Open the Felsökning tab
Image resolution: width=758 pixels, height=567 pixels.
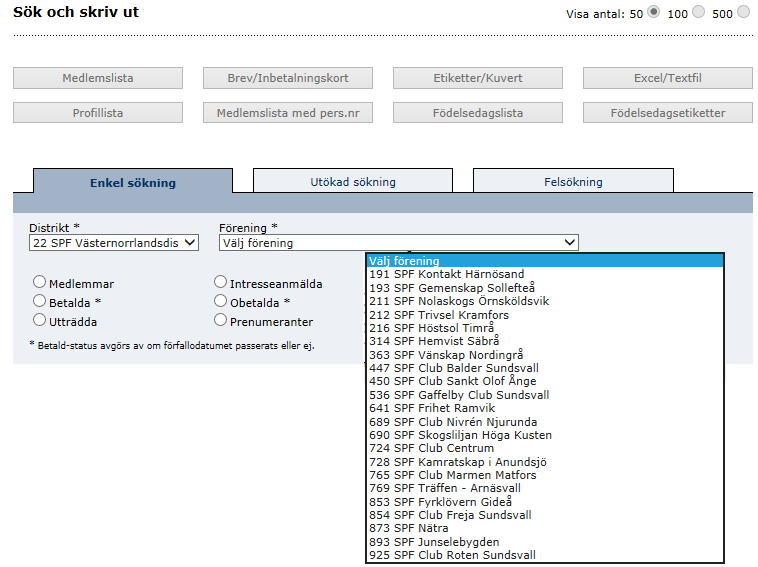point(573,181)
